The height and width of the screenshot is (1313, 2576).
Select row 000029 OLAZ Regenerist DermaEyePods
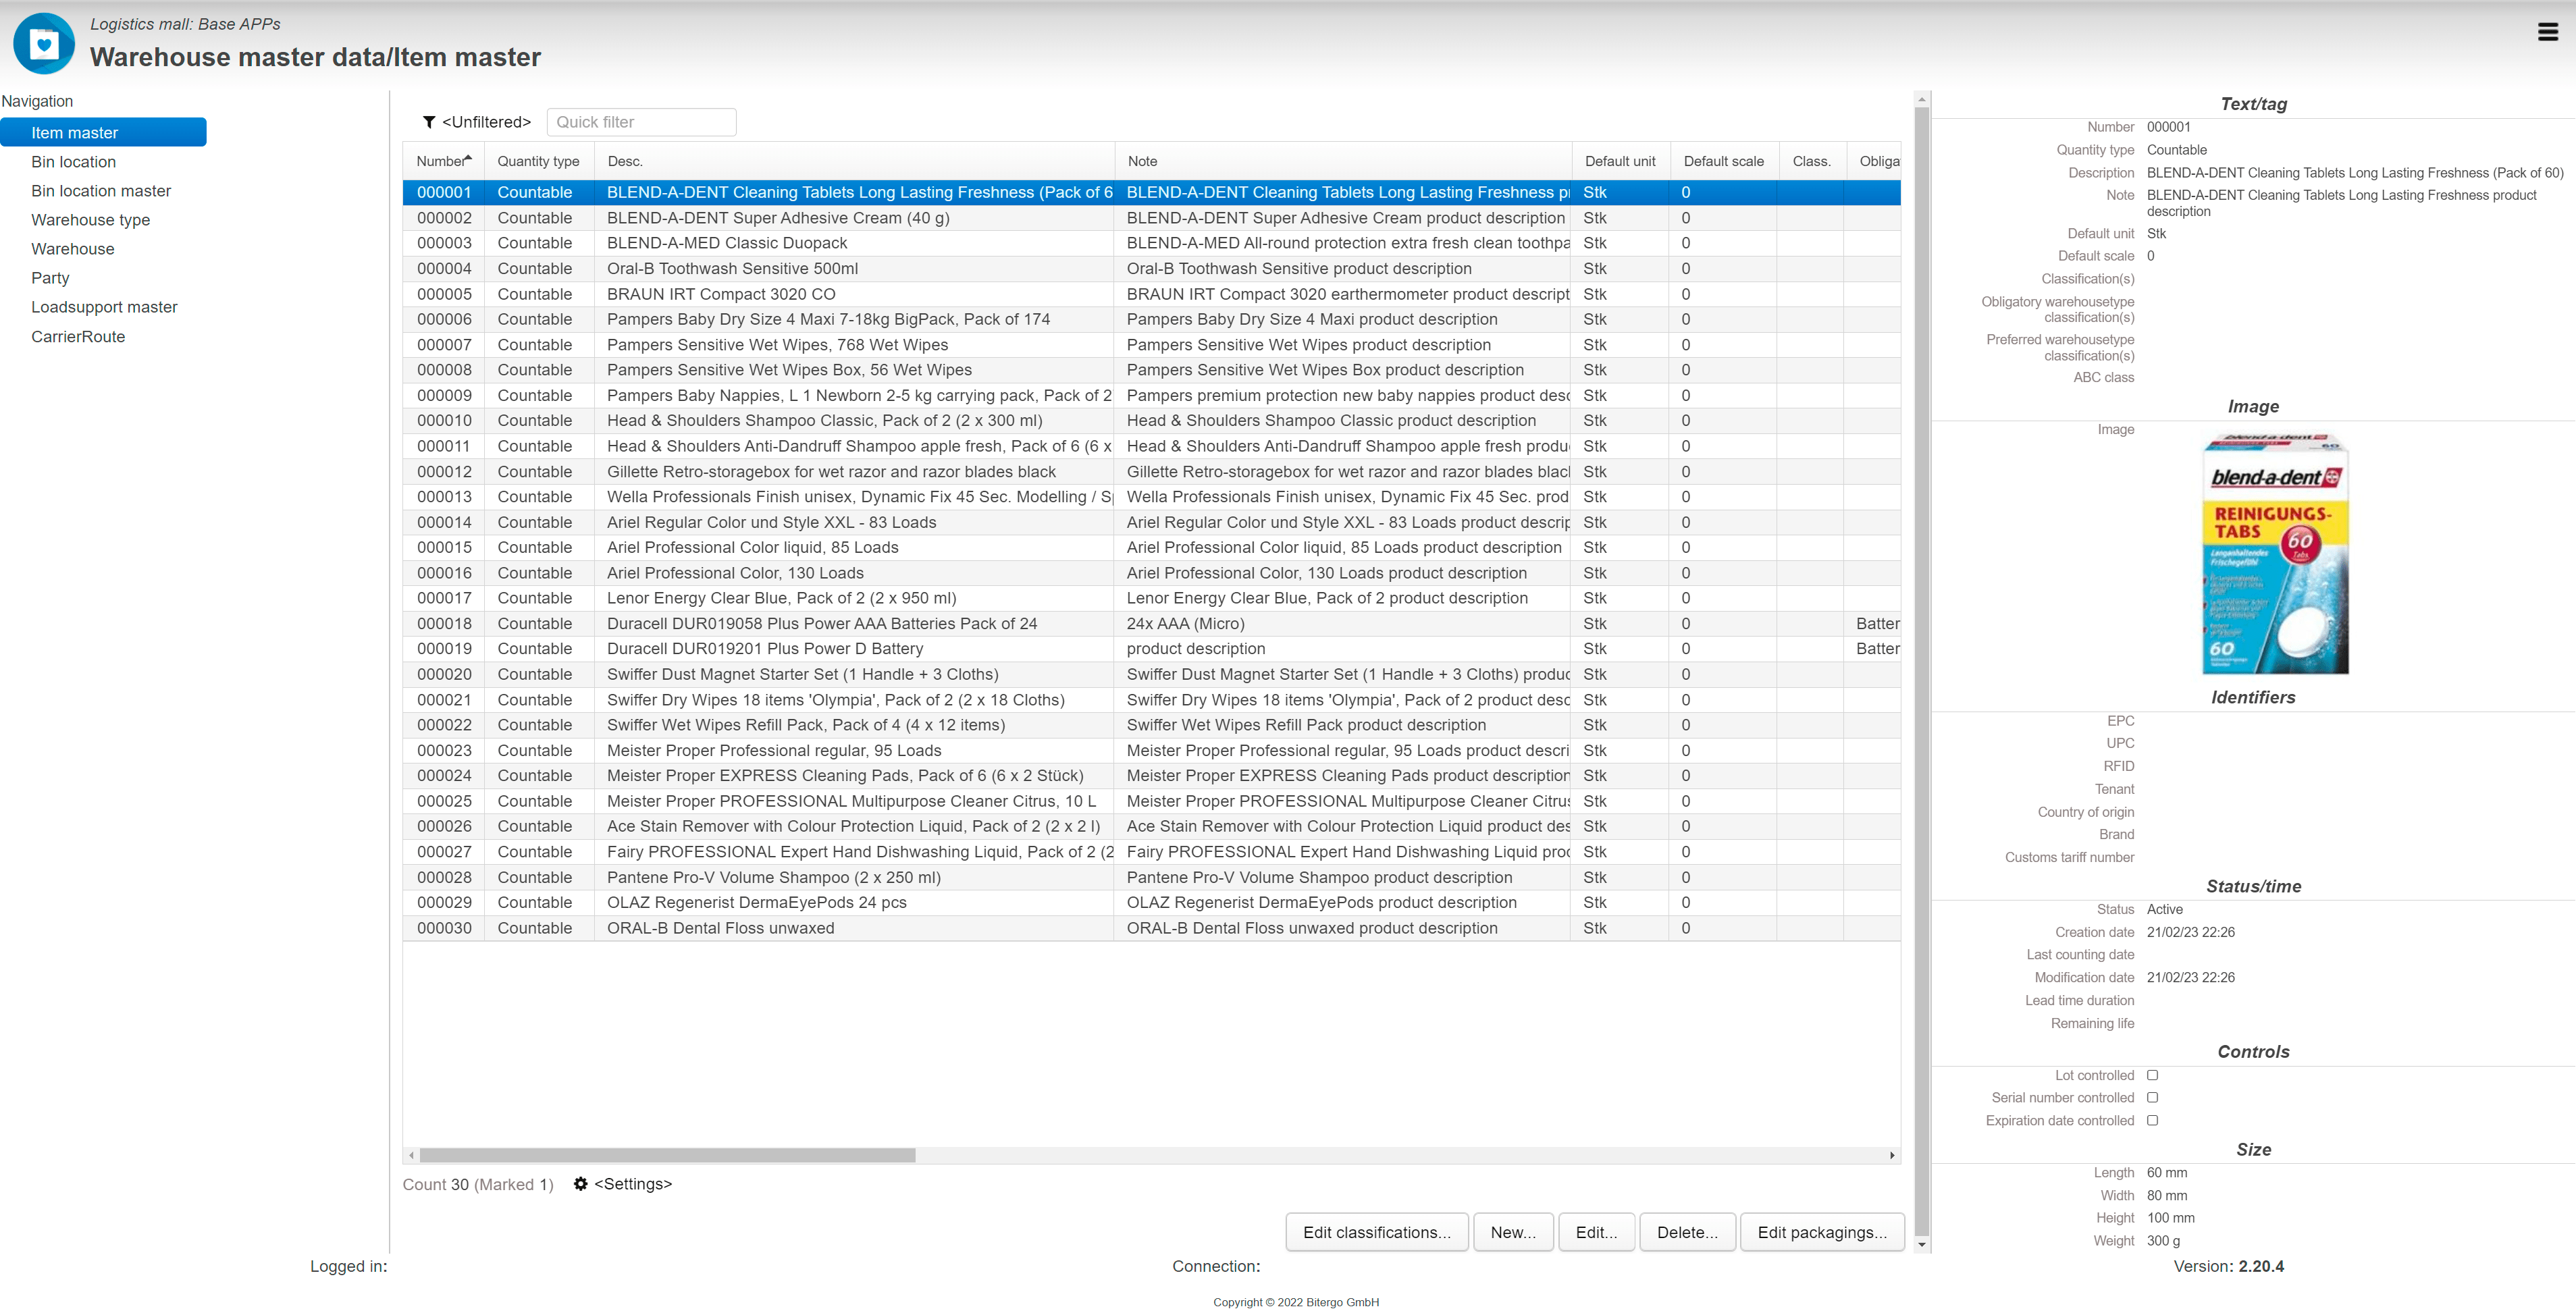[x=1151, y=903]
